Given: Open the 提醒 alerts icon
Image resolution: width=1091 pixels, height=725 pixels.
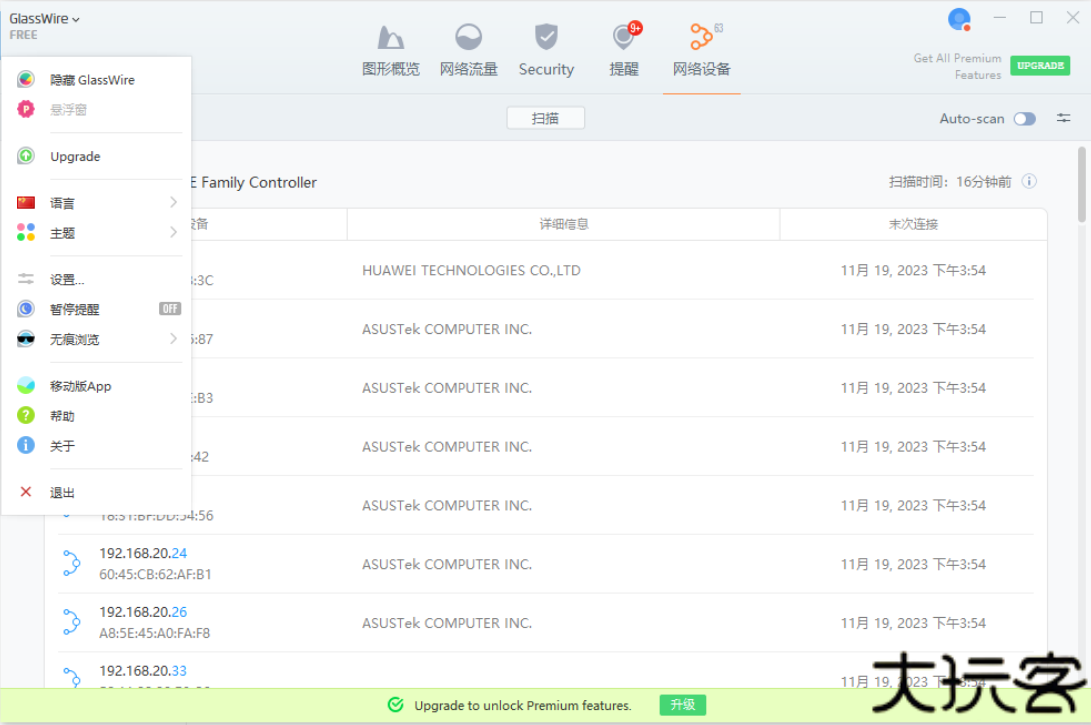Looking at the screenshot, I should coord(623,37).
